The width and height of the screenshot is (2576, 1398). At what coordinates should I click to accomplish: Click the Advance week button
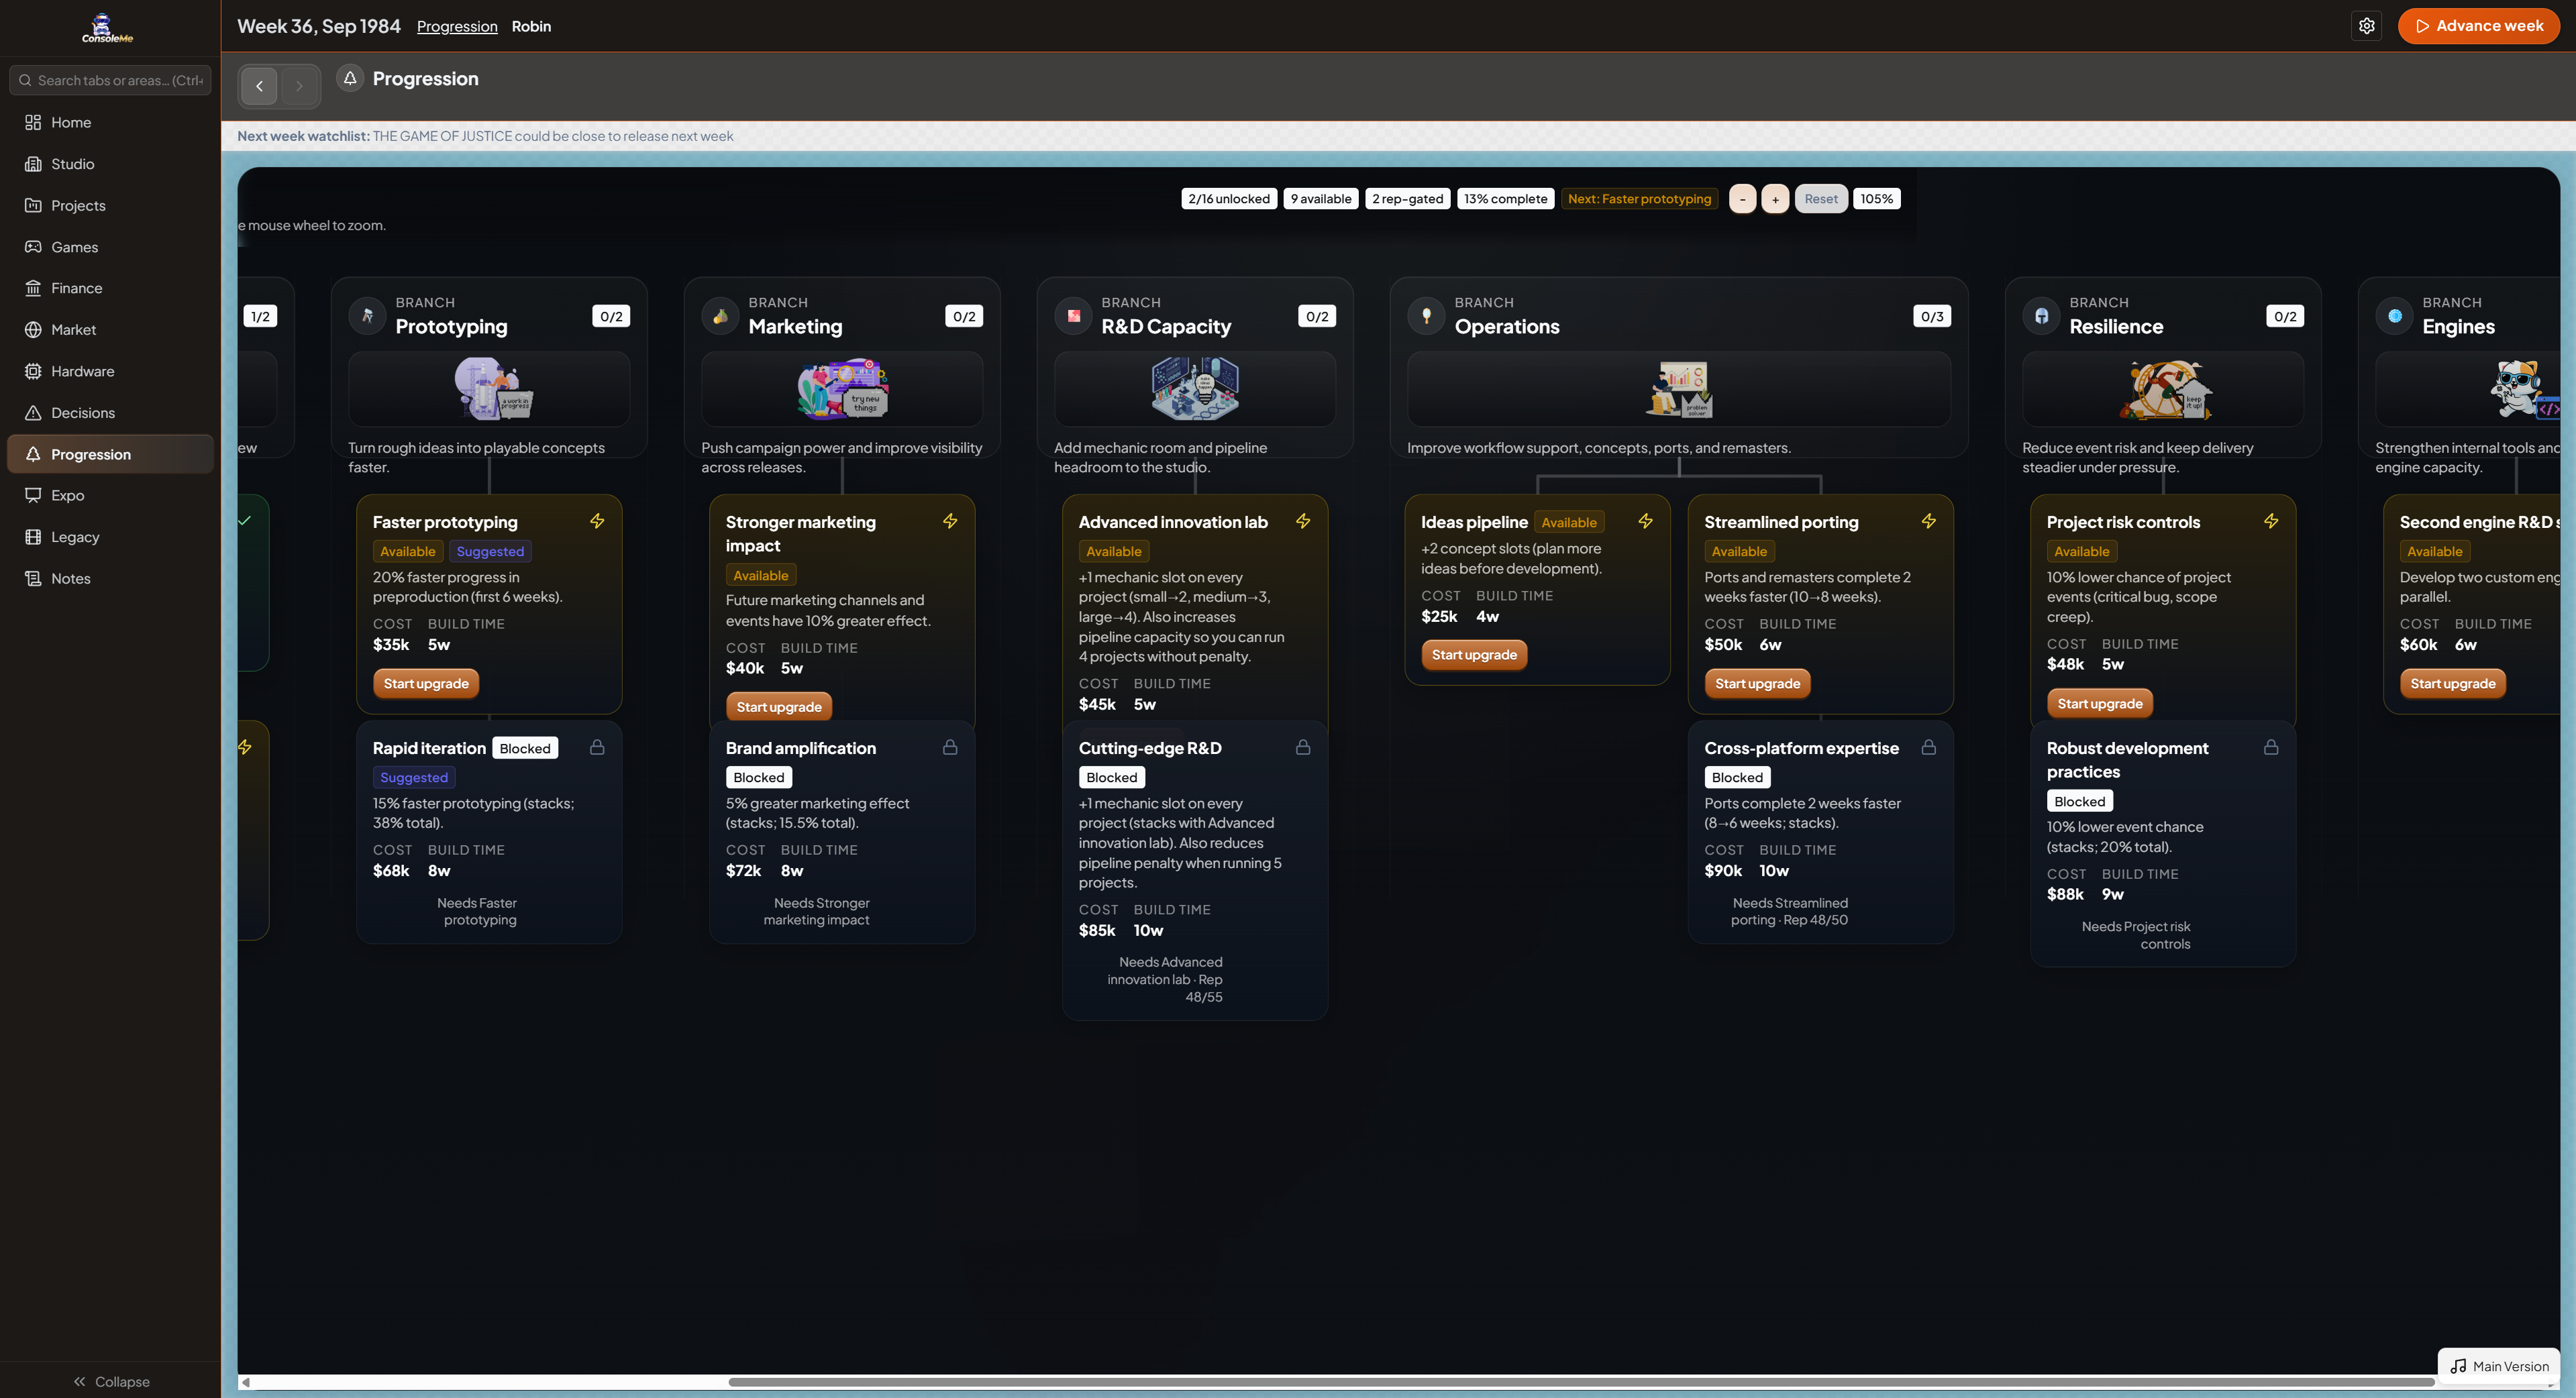point(2478,26)
